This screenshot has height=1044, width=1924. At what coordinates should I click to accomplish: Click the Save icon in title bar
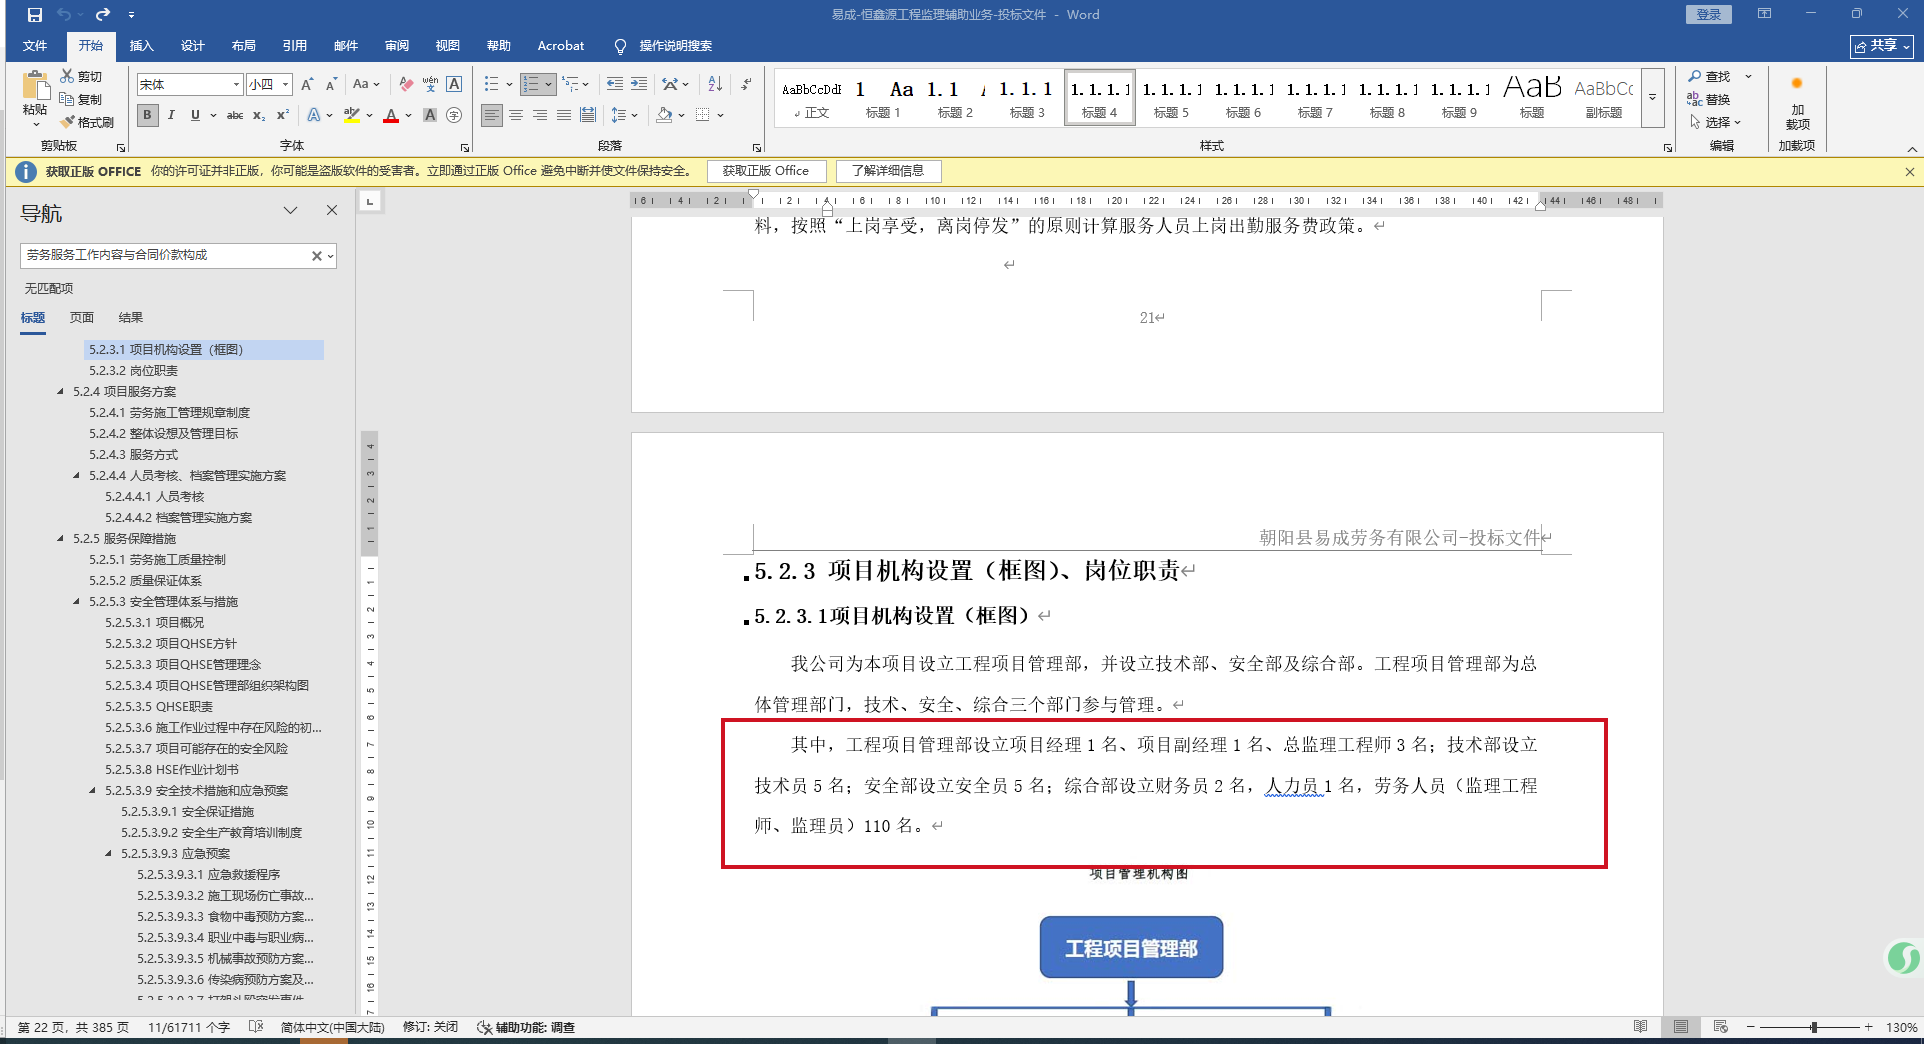click(35, 15)
